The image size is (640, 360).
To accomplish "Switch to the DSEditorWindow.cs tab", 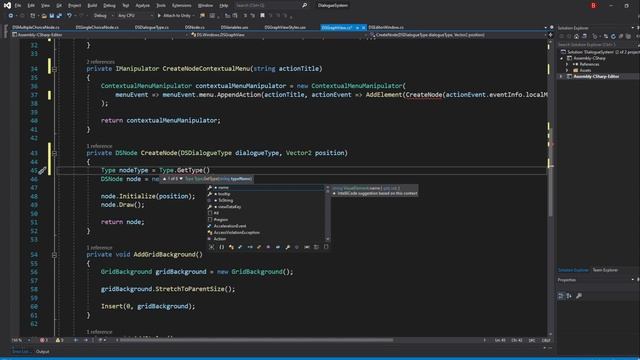I will (386, 27).
